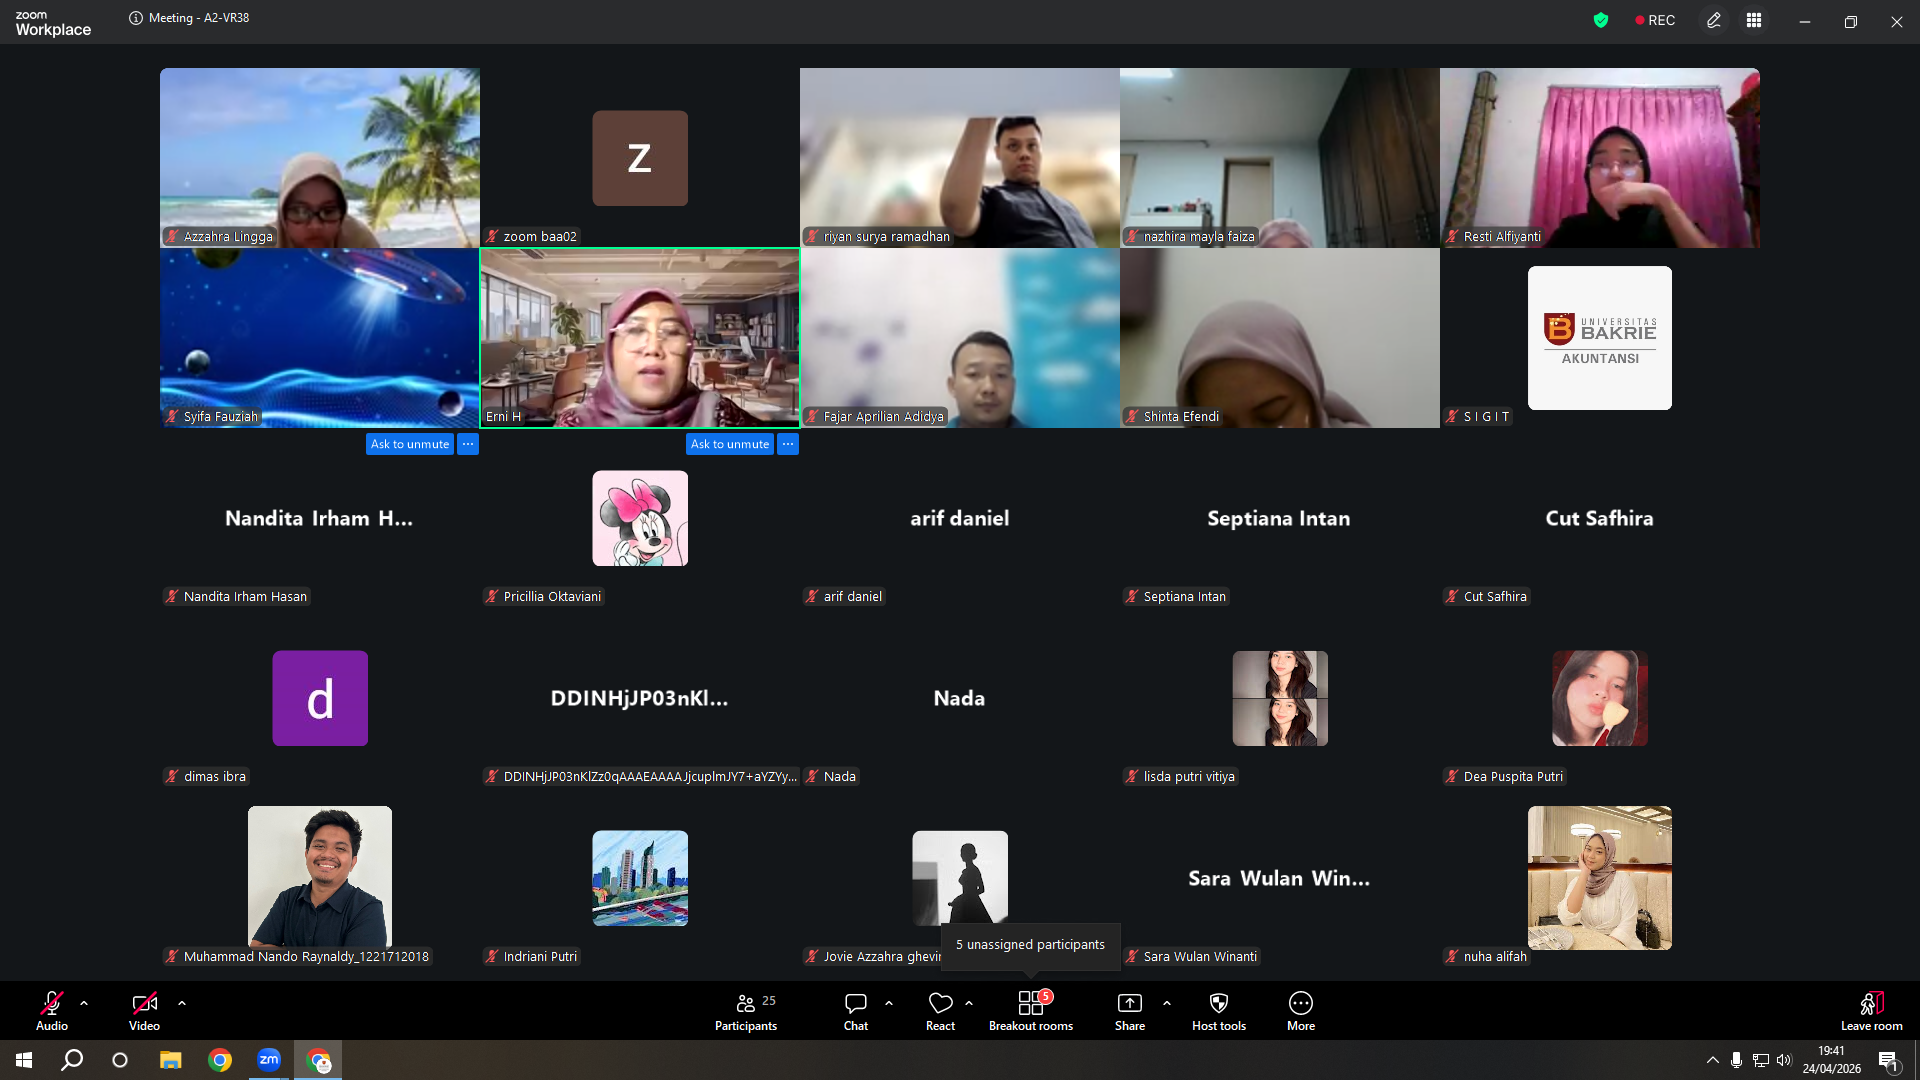The height and width of the screenshot is (1080, 1920).
Task: Open the annotate pencil tool
Action: click(1714, 20)
